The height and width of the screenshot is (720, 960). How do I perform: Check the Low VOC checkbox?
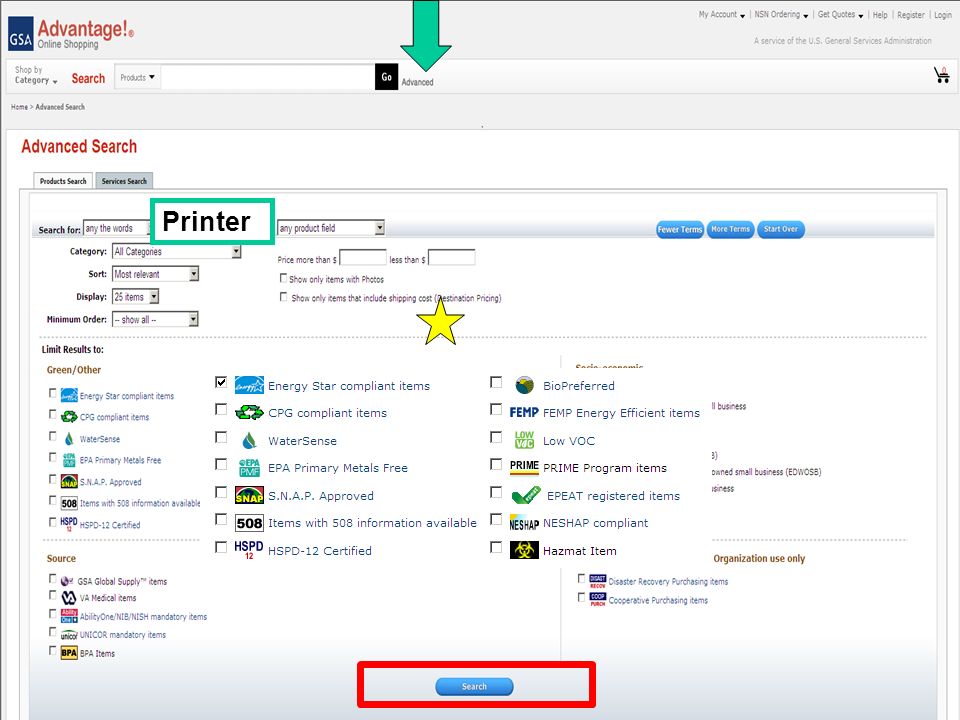[x=497, y=437]
